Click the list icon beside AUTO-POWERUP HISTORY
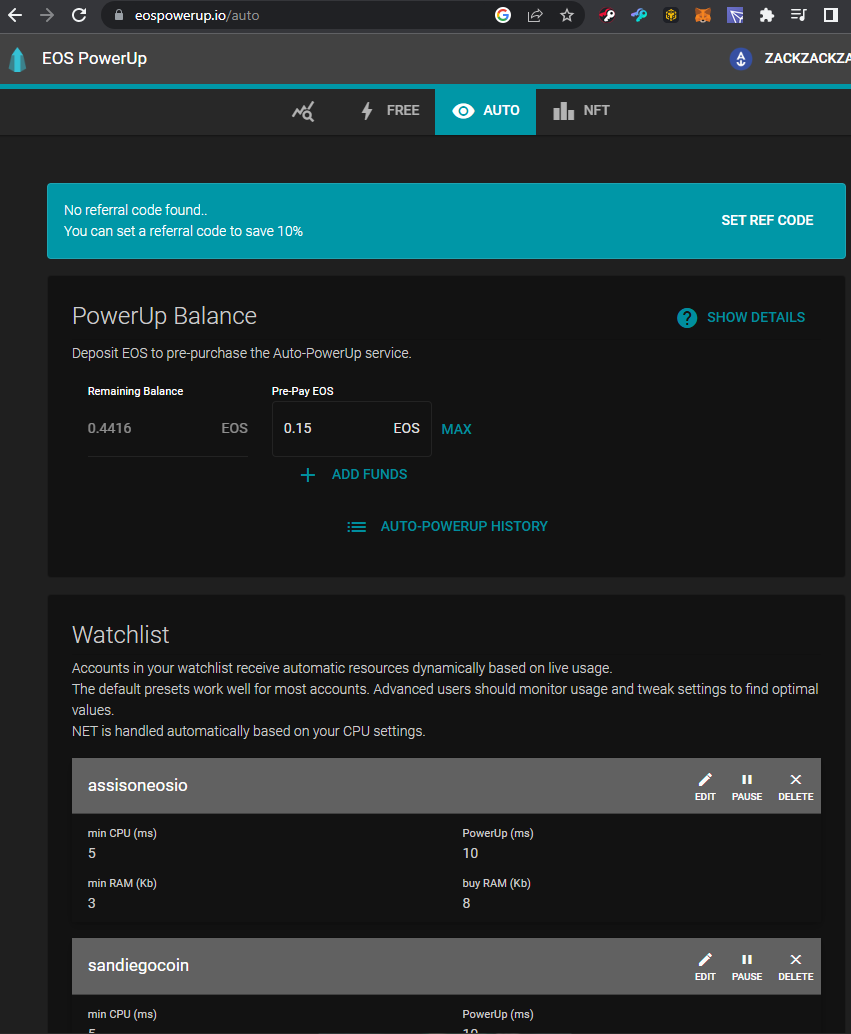The image size is (851, 1034). [357, 527]
